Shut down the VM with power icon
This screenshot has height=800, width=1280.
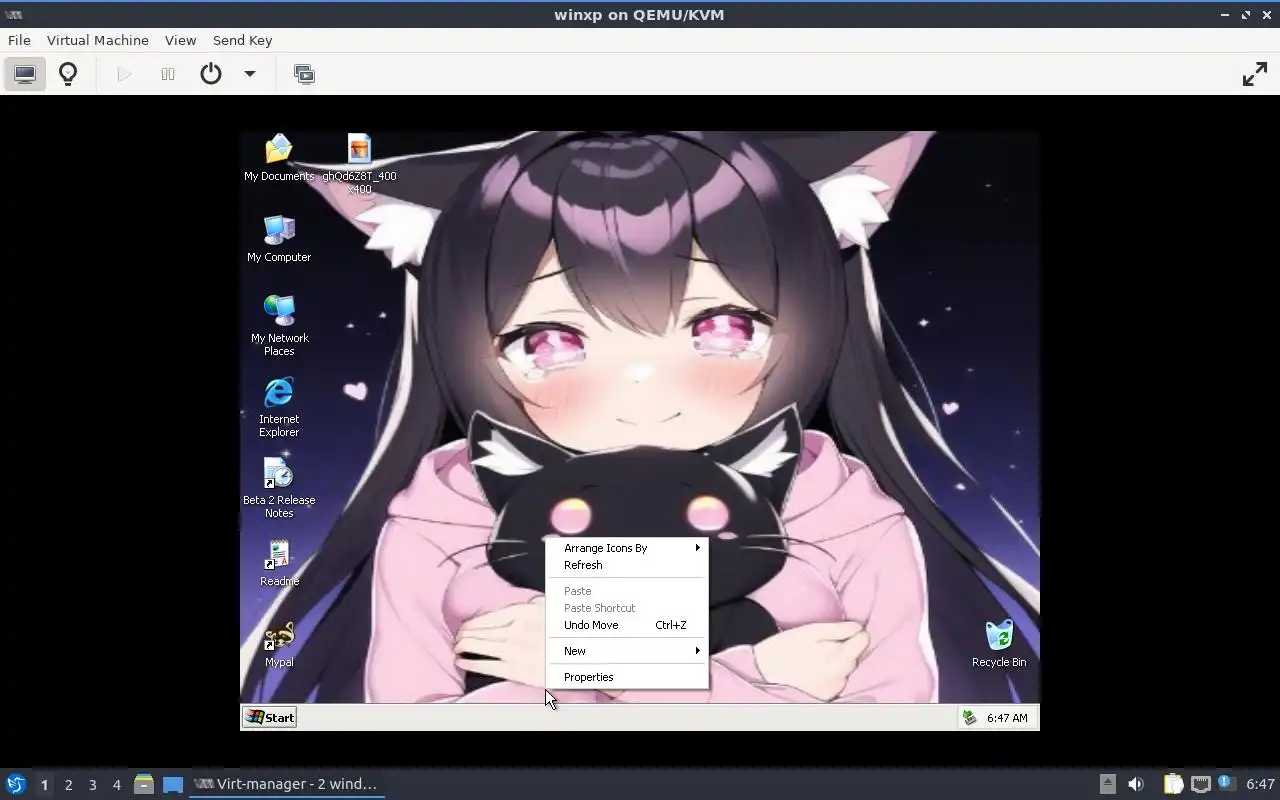click(210, 74)
